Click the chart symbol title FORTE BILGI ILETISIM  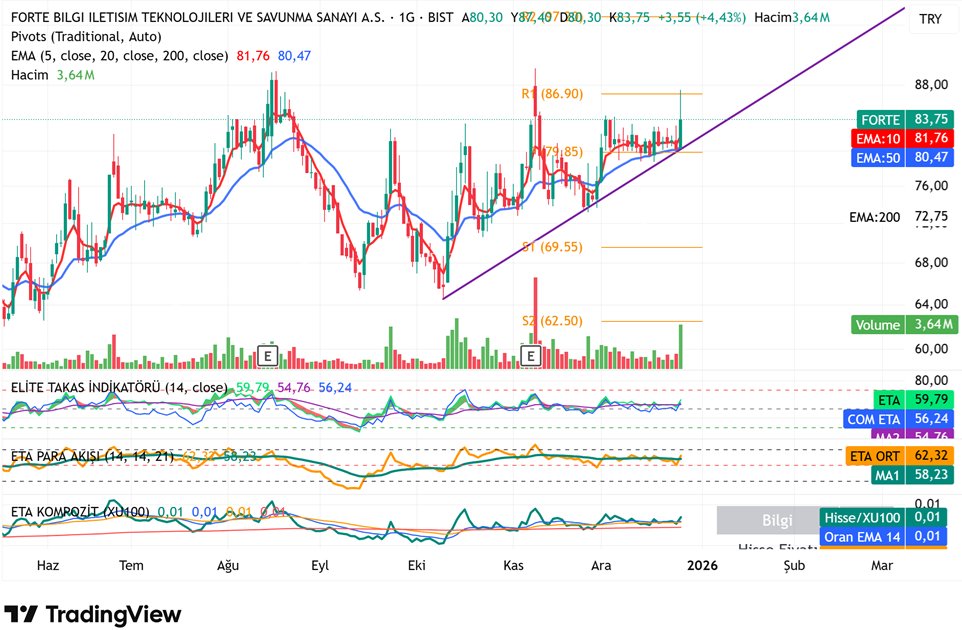pos(198,18)
